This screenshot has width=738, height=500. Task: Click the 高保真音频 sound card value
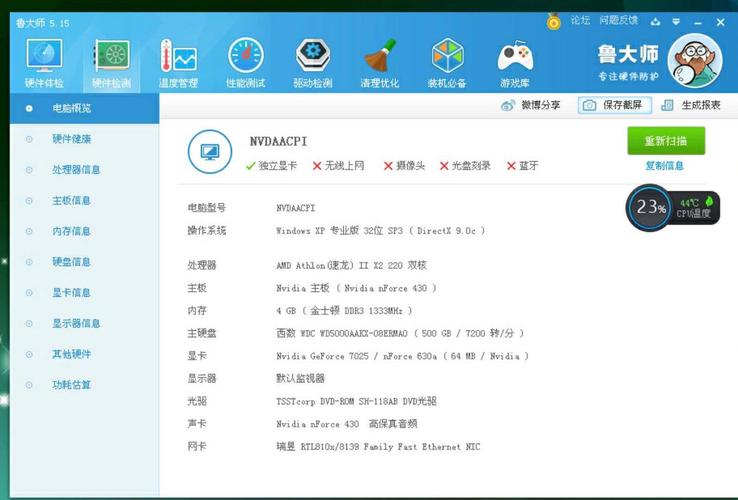pos(346,424)
